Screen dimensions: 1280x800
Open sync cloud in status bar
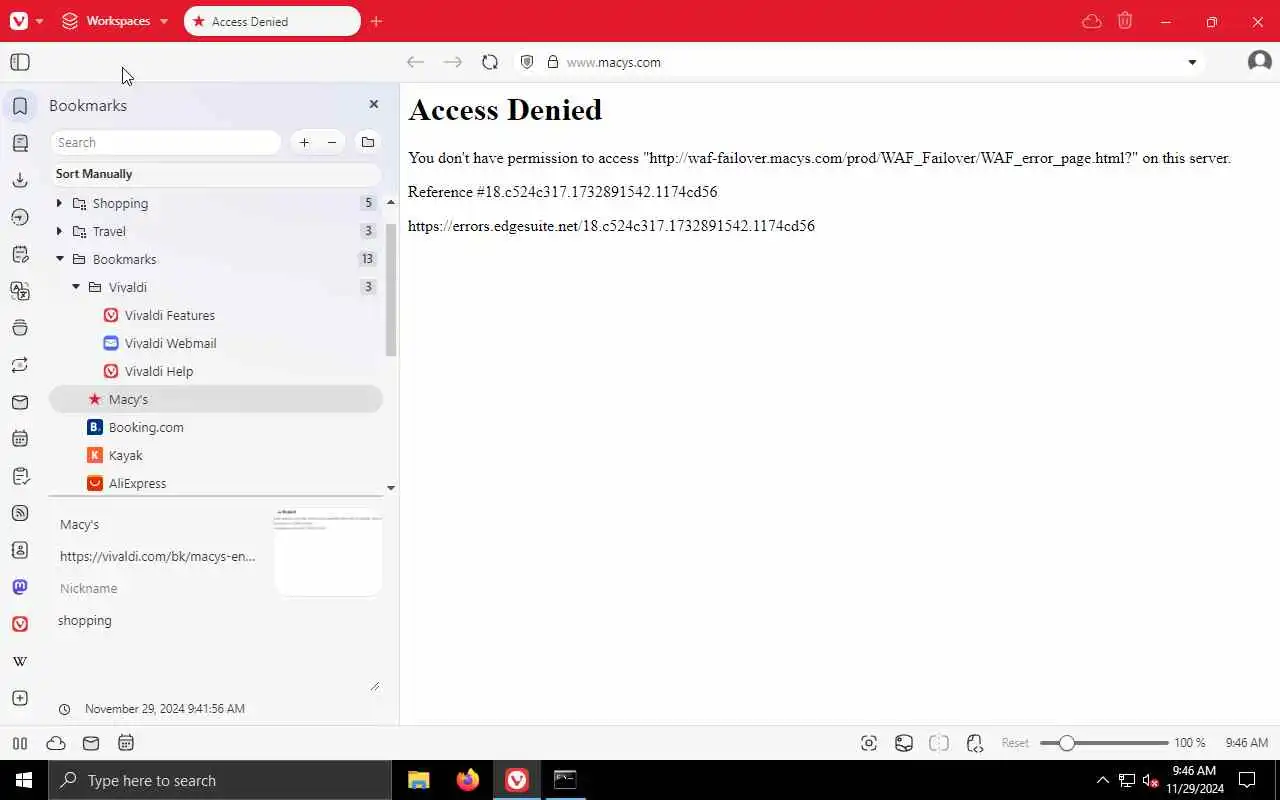[56, 743]
